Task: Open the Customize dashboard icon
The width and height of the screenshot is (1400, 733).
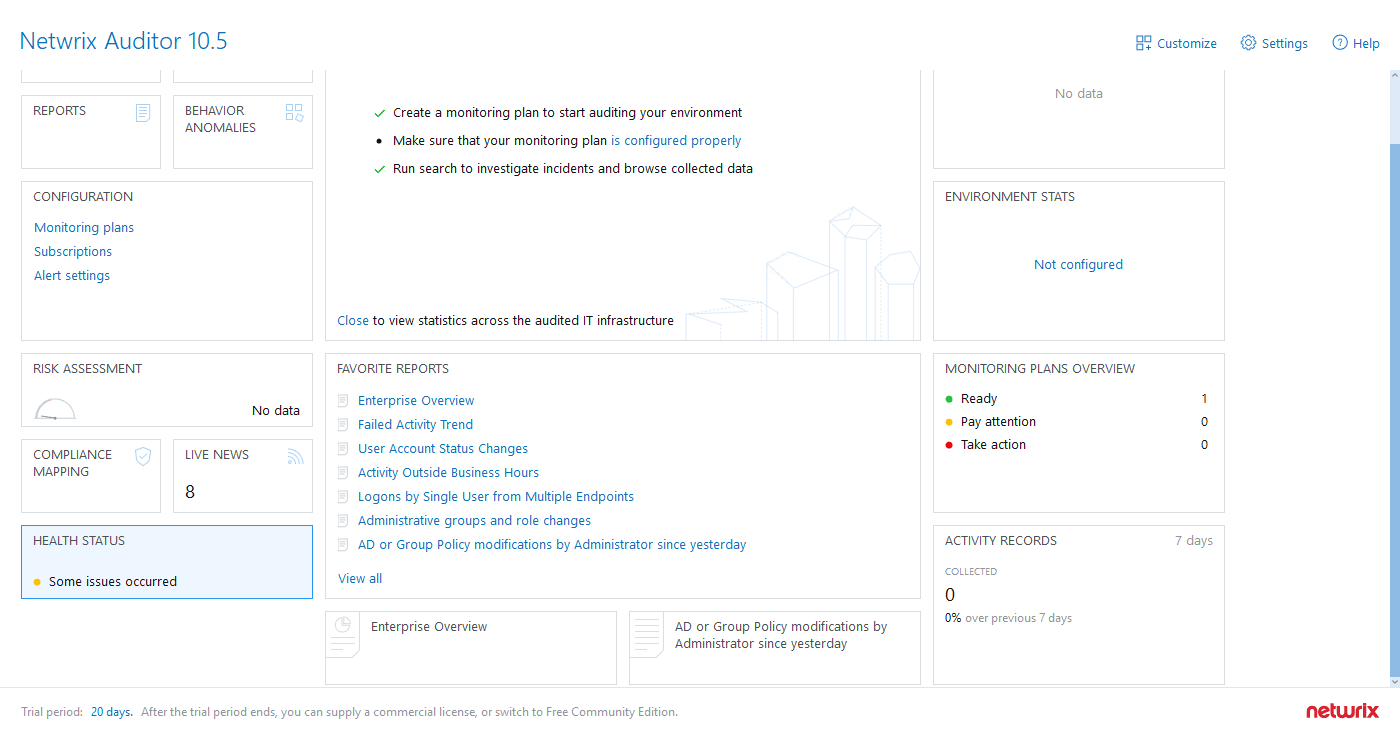Action: [x=1141, y=43]
